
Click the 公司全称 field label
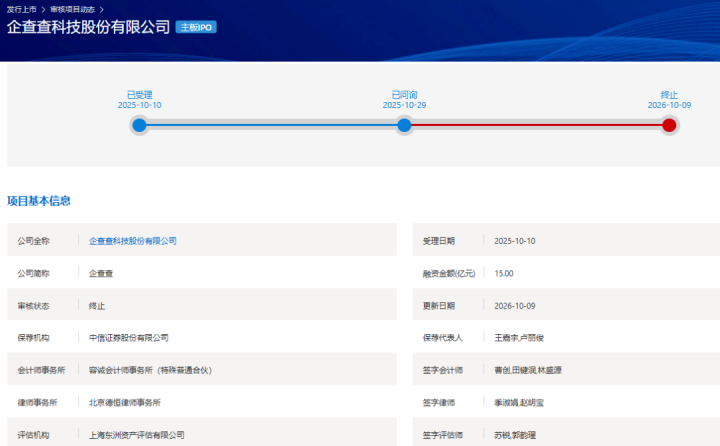pyautogui.click(x=33, y=241)
